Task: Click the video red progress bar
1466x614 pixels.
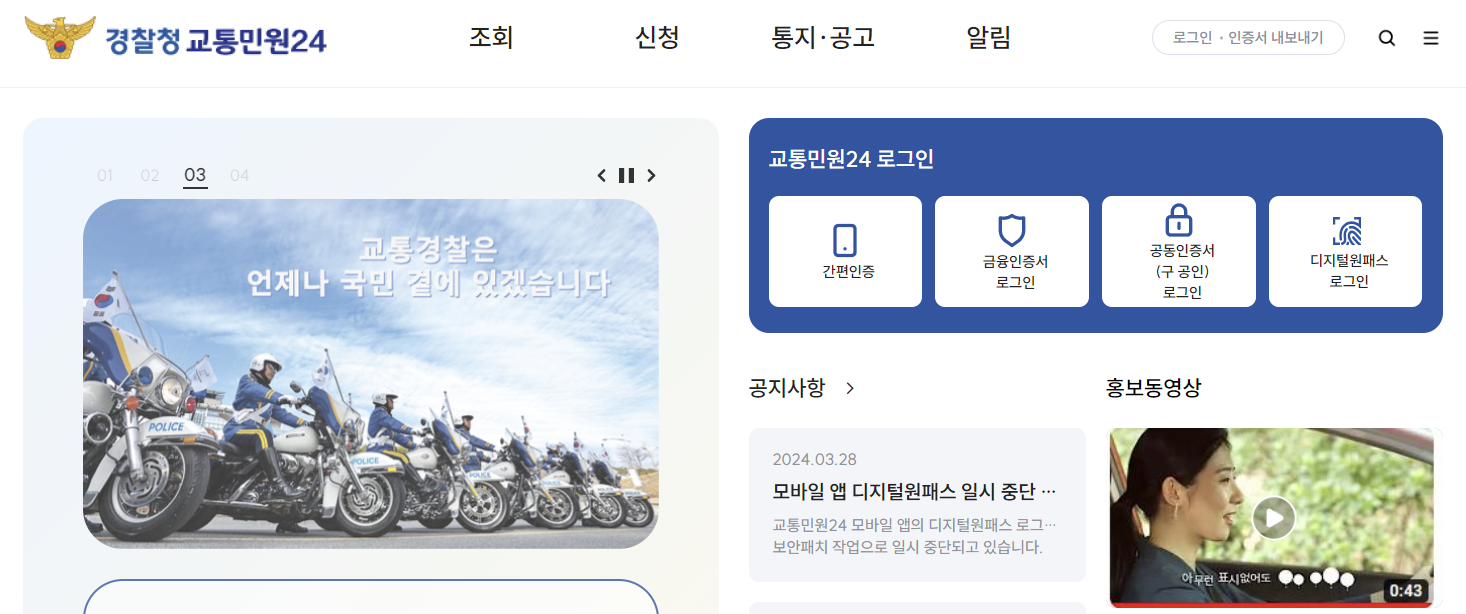Action: point(1271,605)
